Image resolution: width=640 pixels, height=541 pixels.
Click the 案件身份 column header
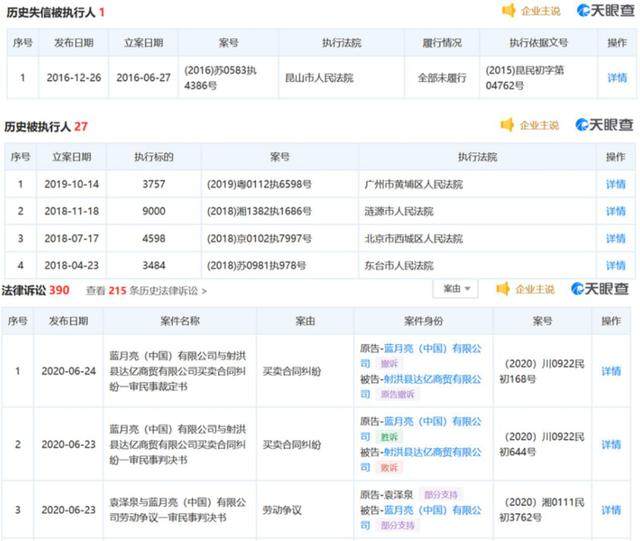click(424, 321)
